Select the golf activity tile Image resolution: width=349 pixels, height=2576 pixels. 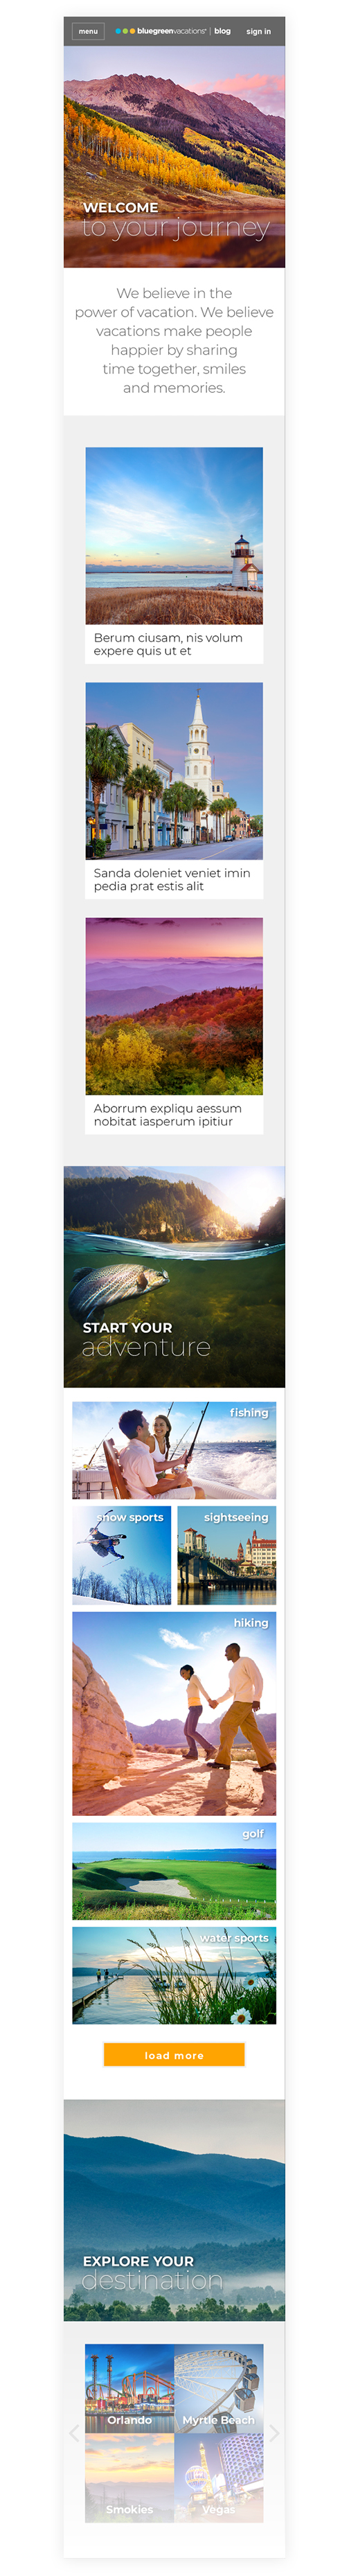174,1870
